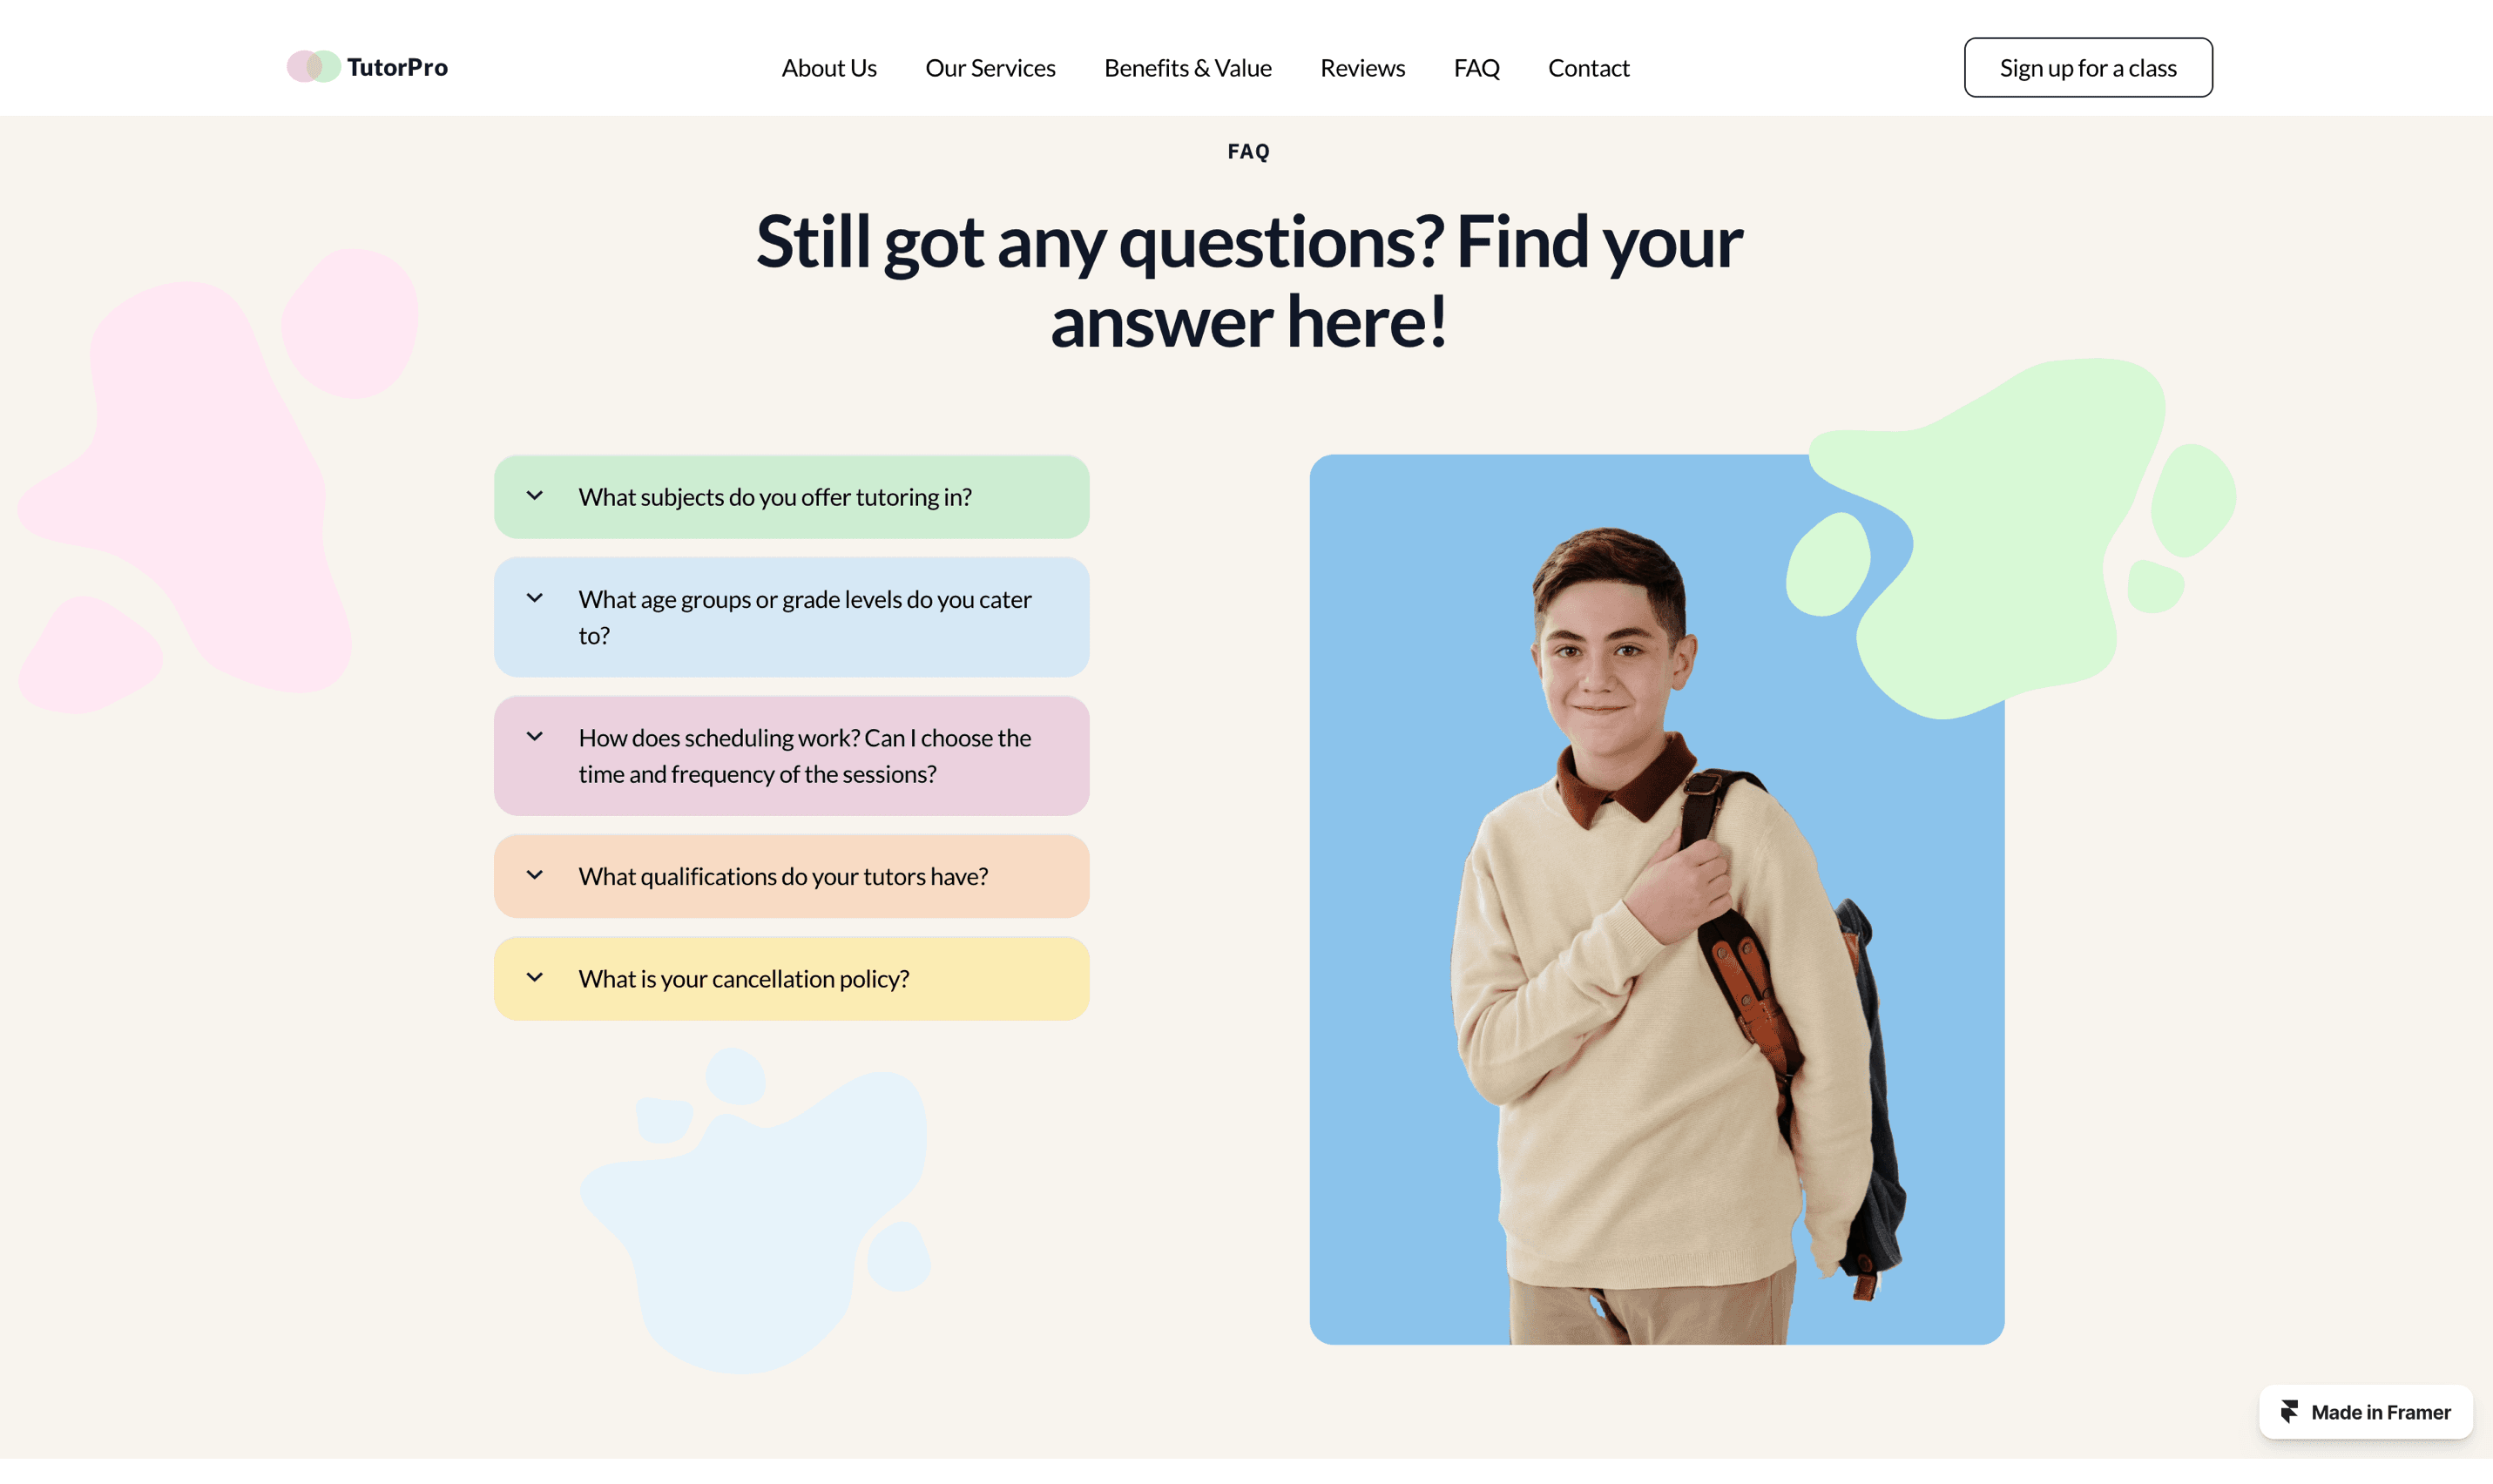Select Benefits & Value nav link
Viewport: 2493px width, 1484px height.
[1188, 68]
